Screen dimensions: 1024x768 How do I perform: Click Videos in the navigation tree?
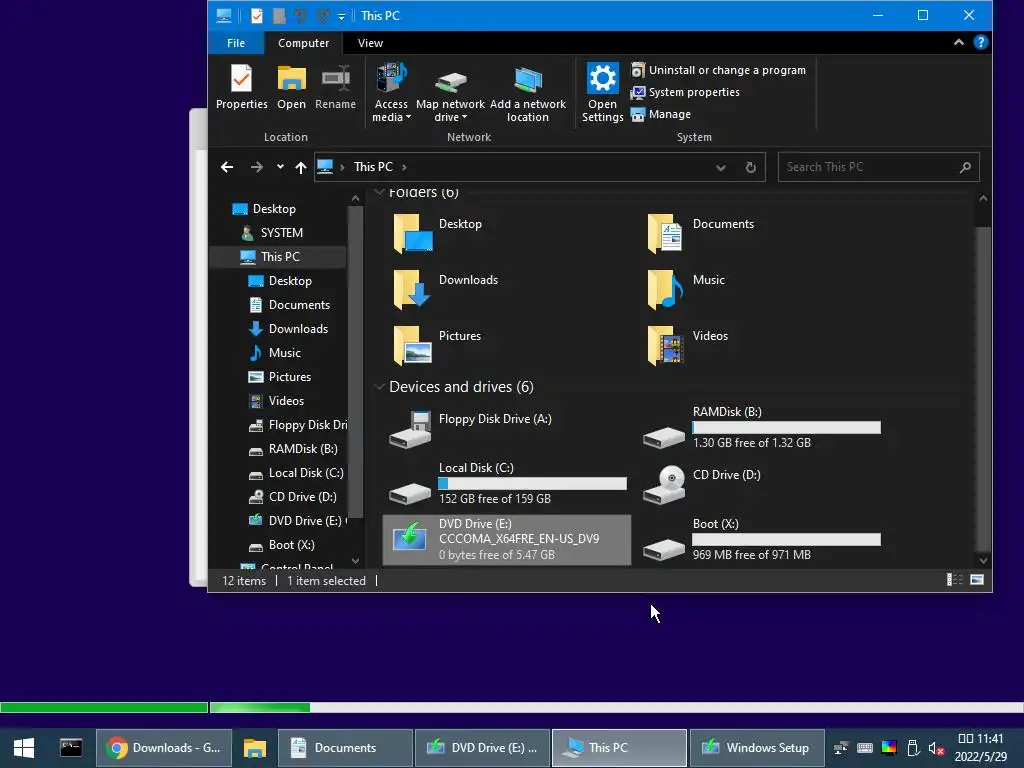pos(286,401)
